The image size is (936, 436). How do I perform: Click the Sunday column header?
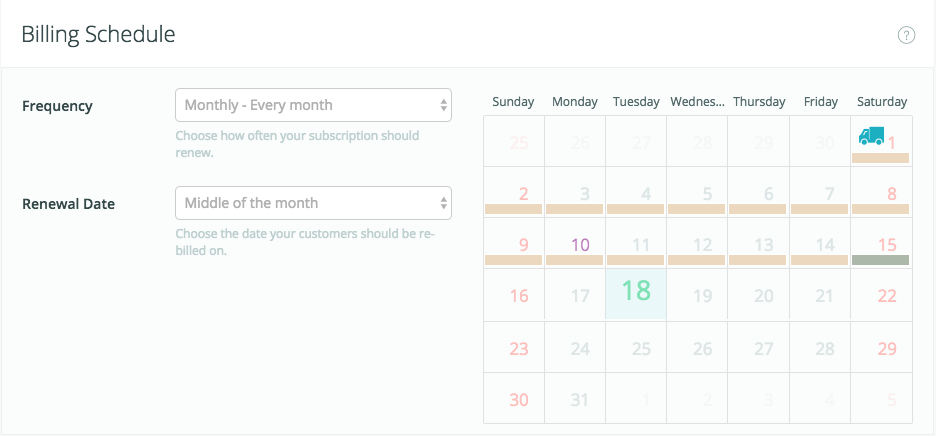click(x=513, y=102)
